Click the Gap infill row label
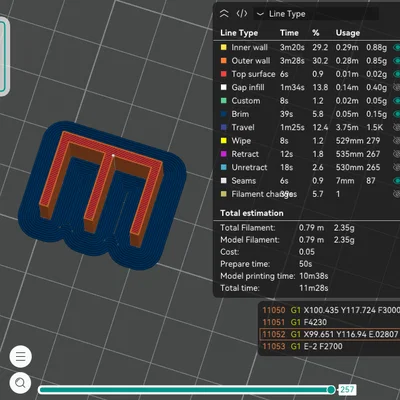Viewport: 400px width, 400px height. tap(248, 87)
